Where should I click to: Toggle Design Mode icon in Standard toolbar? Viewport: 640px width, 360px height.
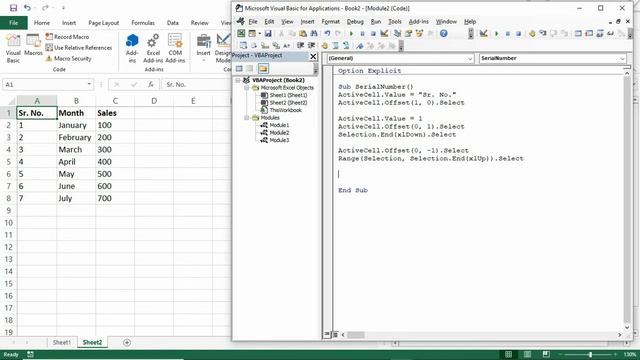[384, 33]
